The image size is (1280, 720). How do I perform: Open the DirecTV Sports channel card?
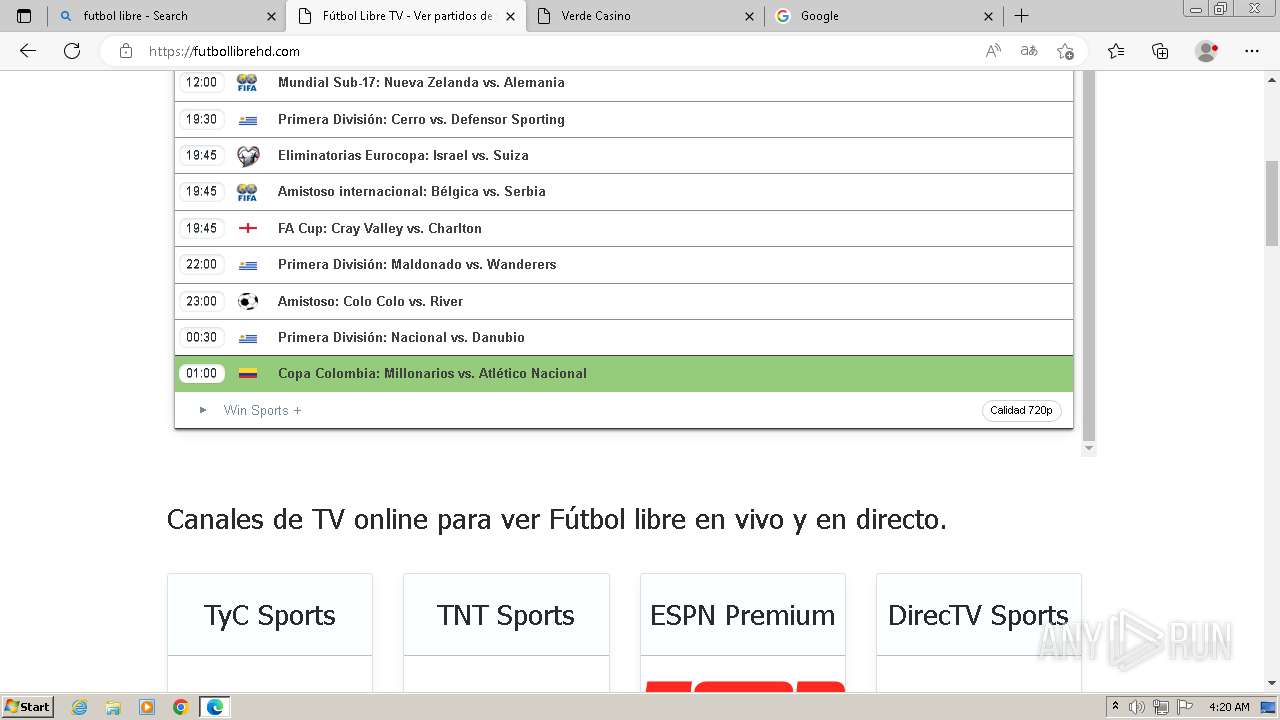[x=979, y=632]
